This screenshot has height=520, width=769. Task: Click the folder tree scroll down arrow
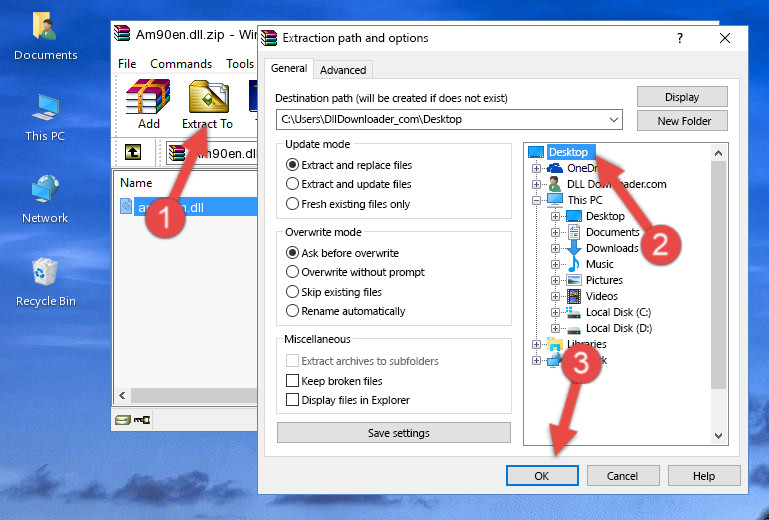pos(718,436)
